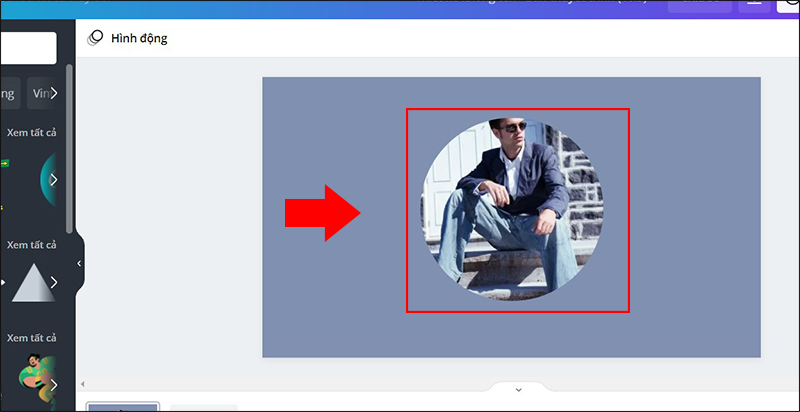Image resolution: width=800 pixels, height=412 pixels.
Task: Show more elements next to person illustration
Action: point(54,383)
